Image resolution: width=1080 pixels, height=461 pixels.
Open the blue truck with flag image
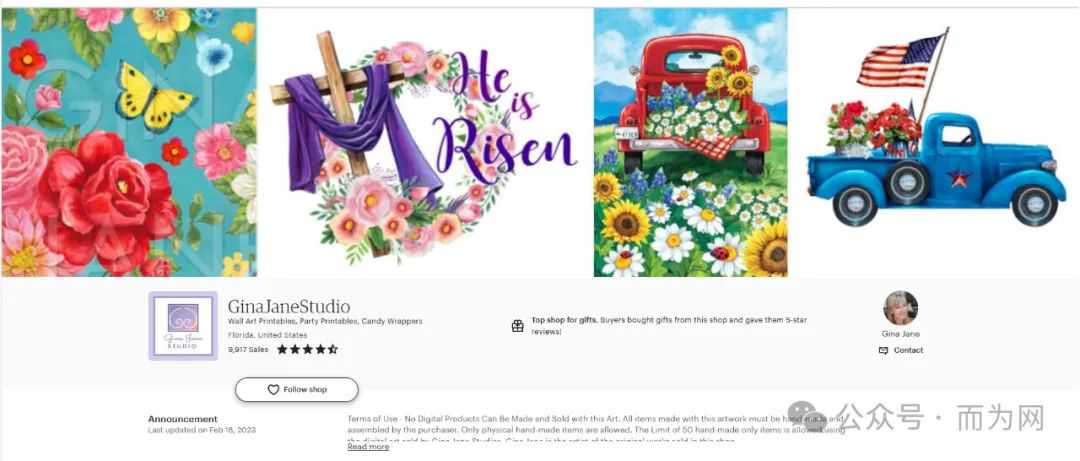coord(934,142)
